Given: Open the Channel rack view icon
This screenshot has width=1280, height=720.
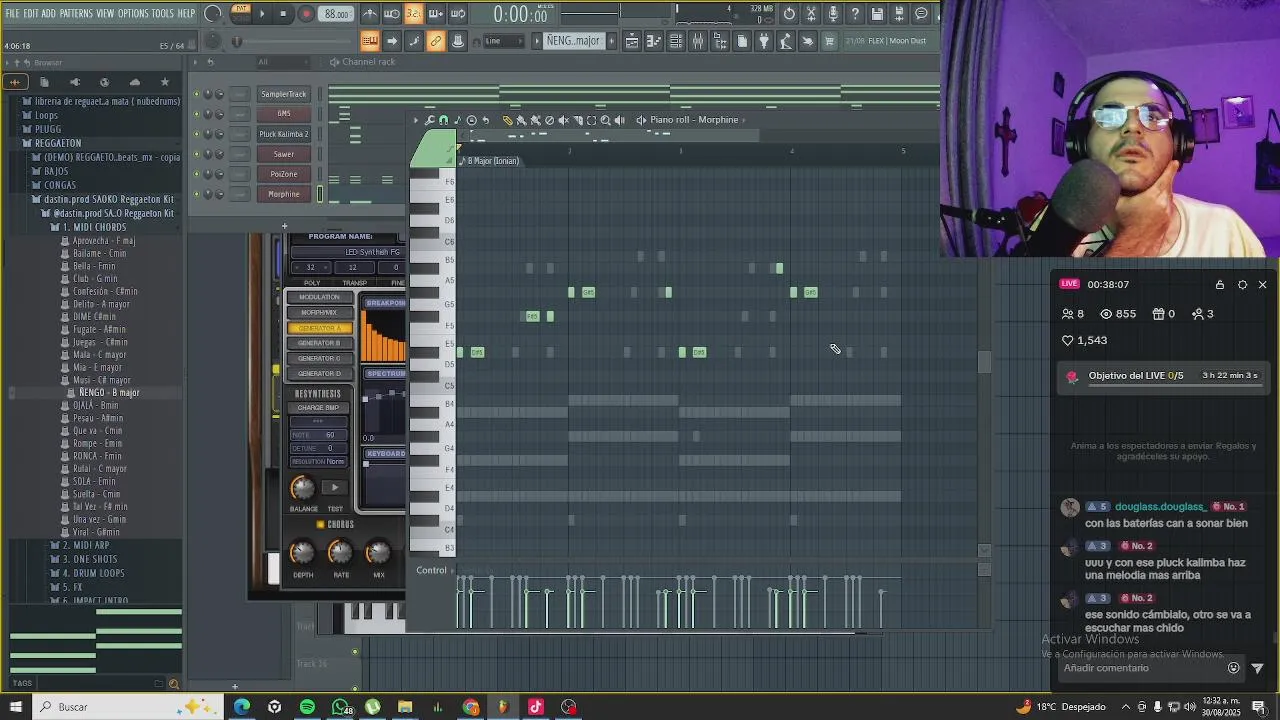Looking at the screenshot, I should [x=676, y=41].
